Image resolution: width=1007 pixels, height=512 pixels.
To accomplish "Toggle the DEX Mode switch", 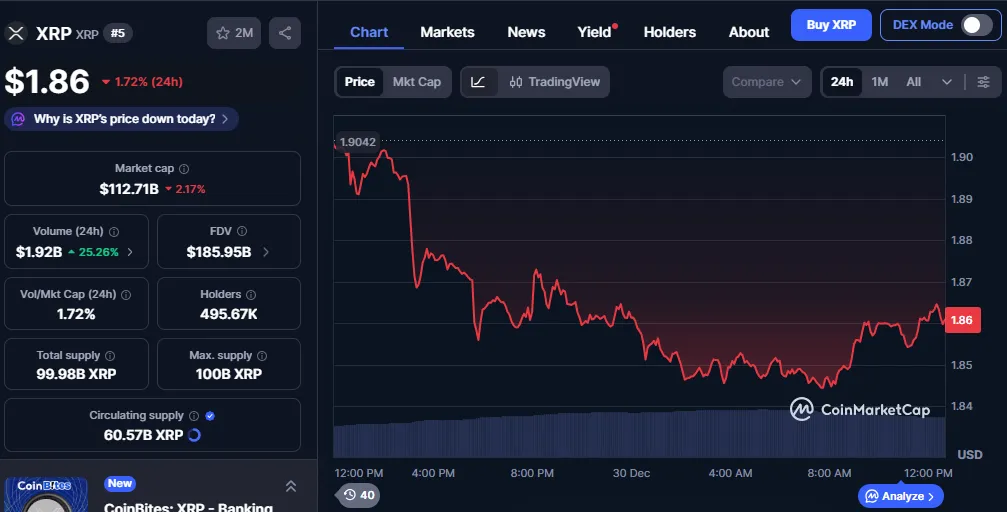I will [x=976, y=25].
